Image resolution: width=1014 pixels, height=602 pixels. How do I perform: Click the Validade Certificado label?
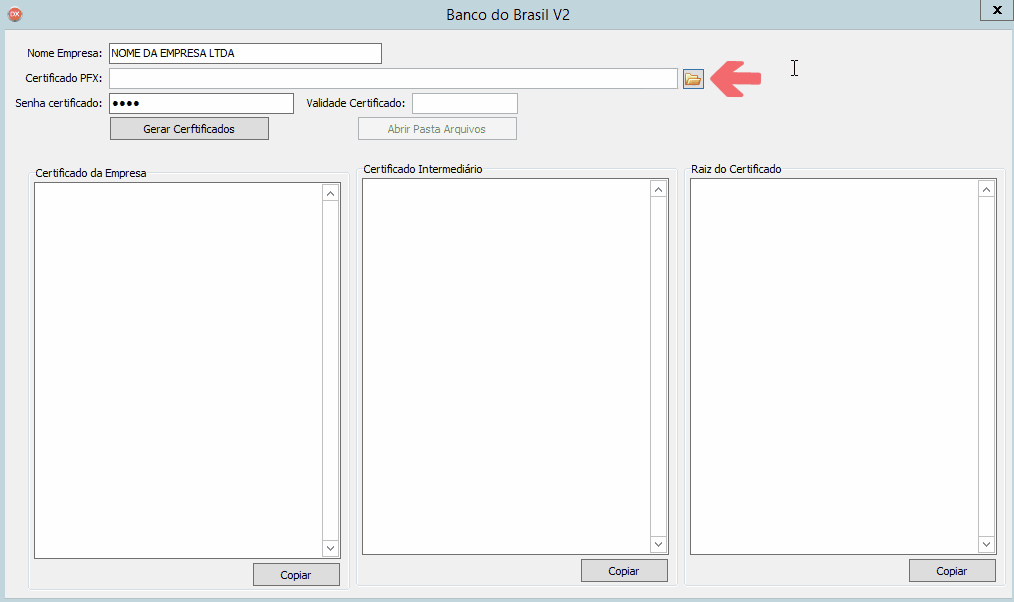coord(356,103)
